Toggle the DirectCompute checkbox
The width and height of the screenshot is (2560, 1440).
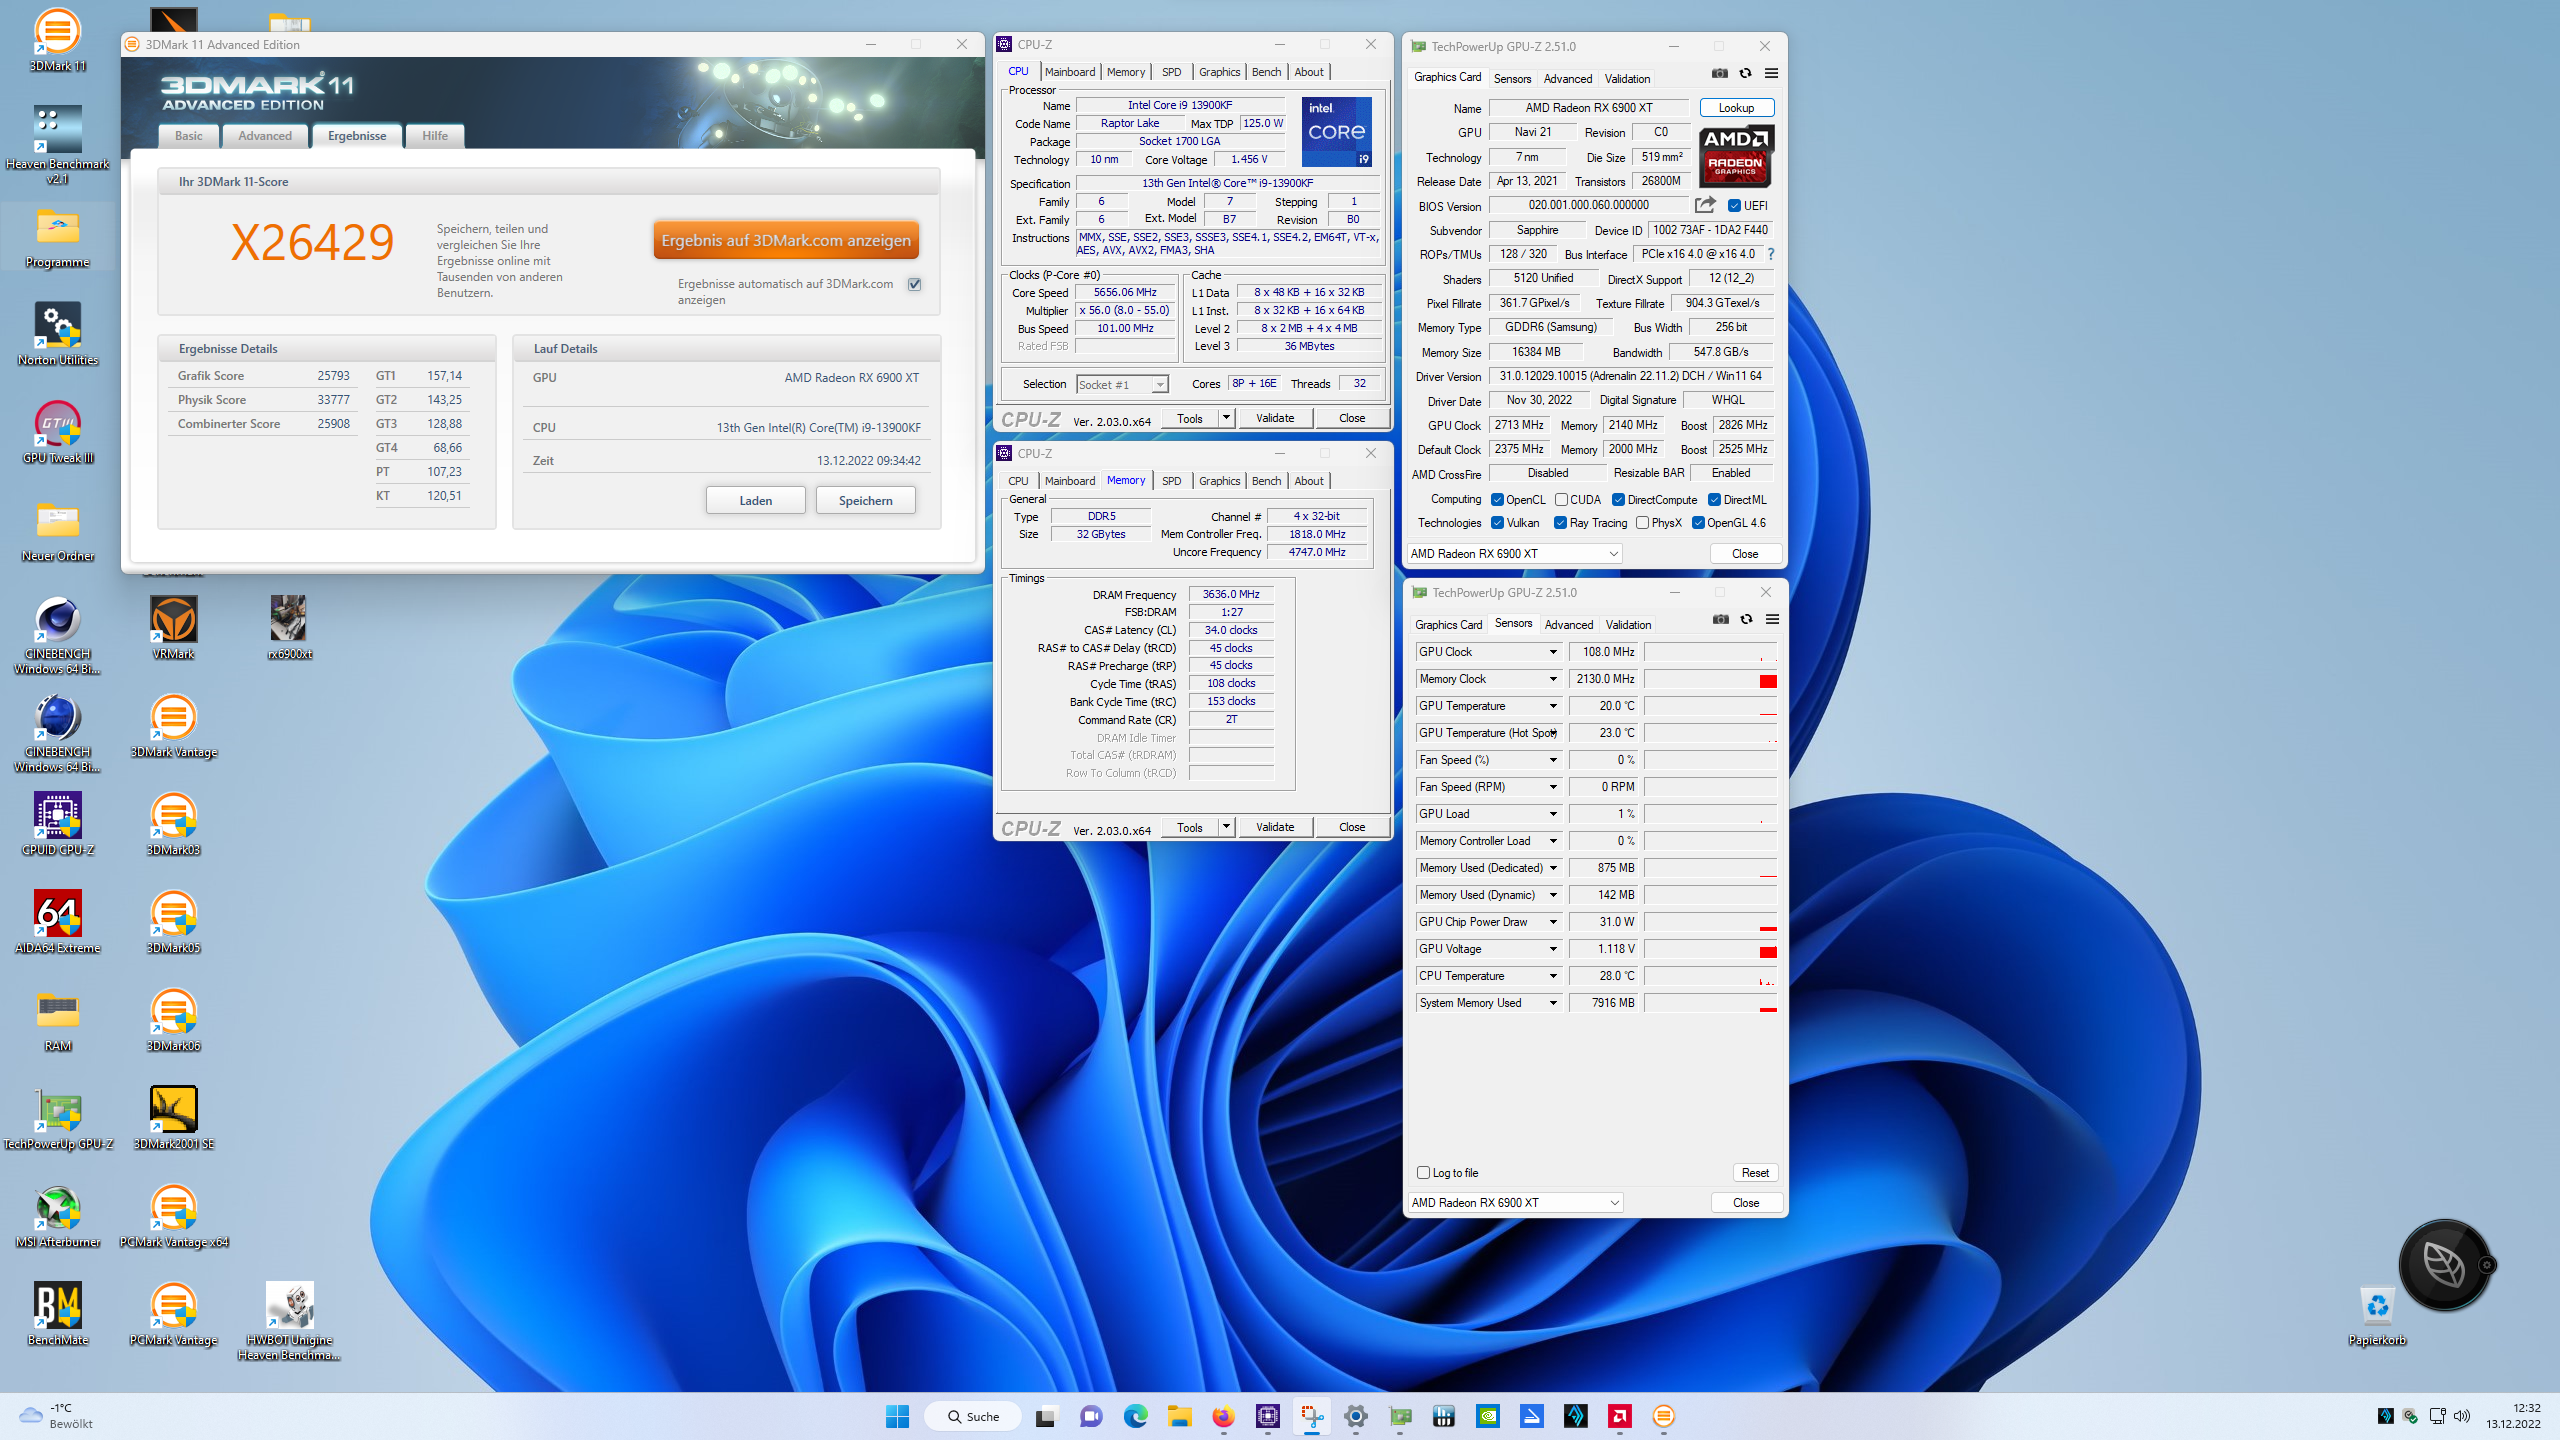click(x=1618, y=500)
